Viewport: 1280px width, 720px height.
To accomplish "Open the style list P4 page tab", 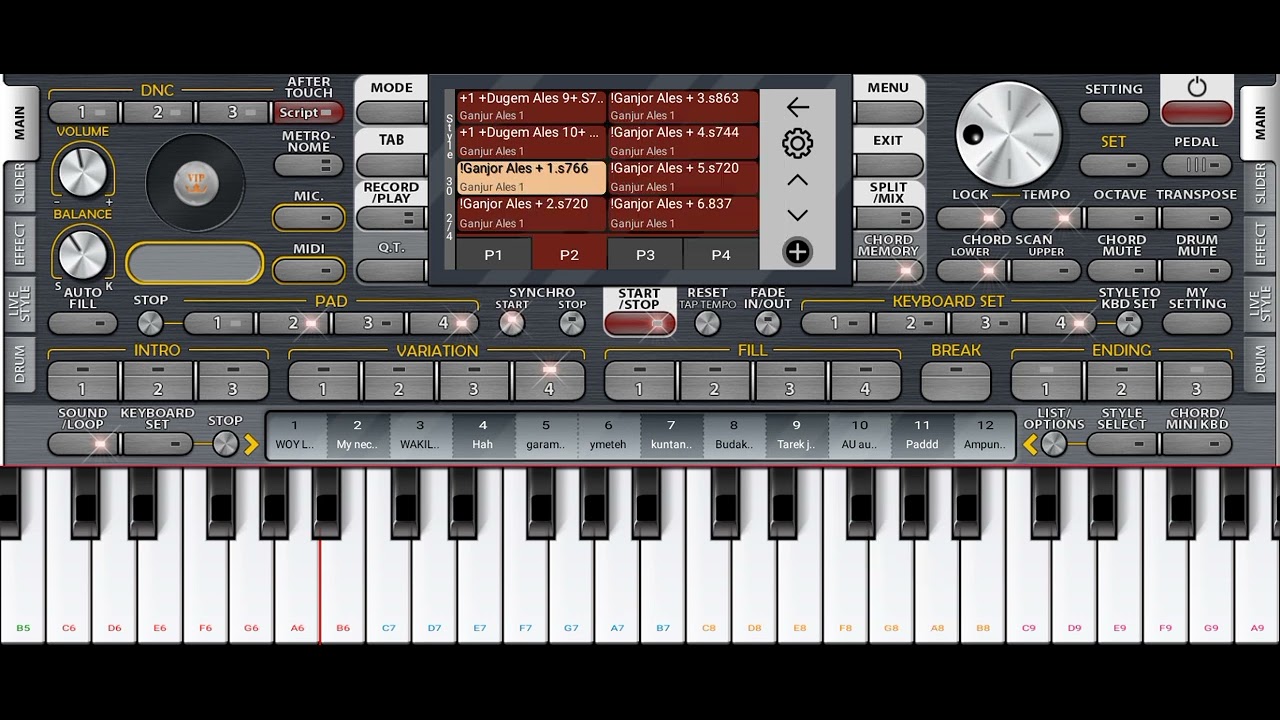I will [x=721, y=255].
